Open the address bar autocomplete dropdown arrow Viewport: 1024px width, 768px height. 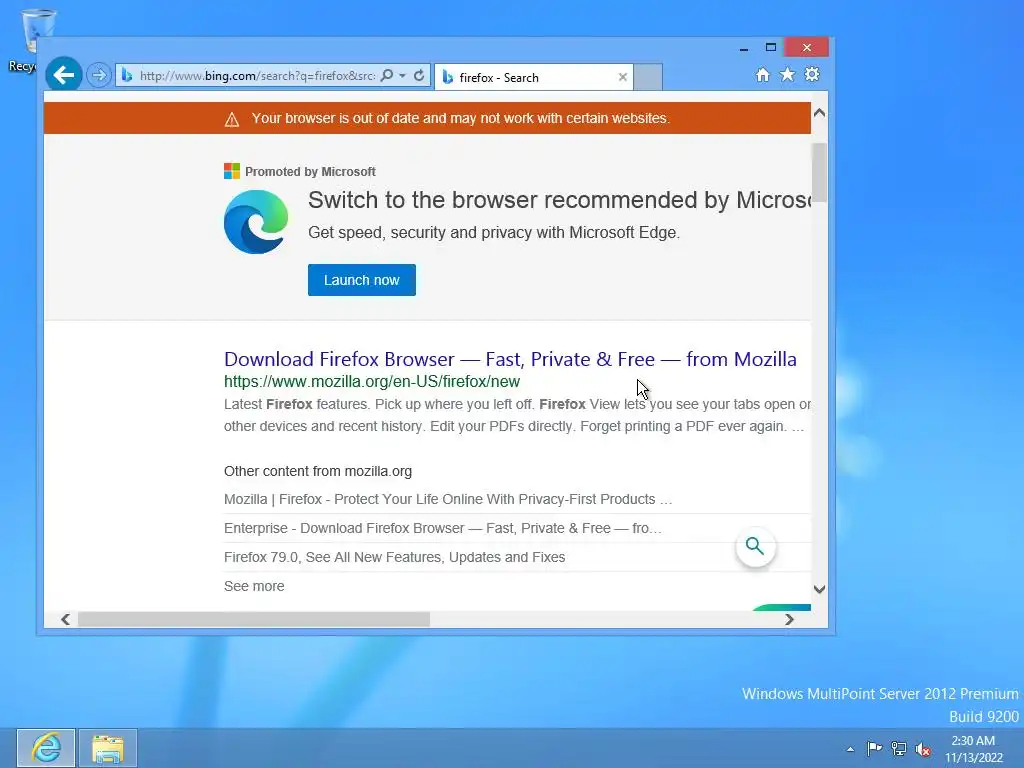coord(402,76)
